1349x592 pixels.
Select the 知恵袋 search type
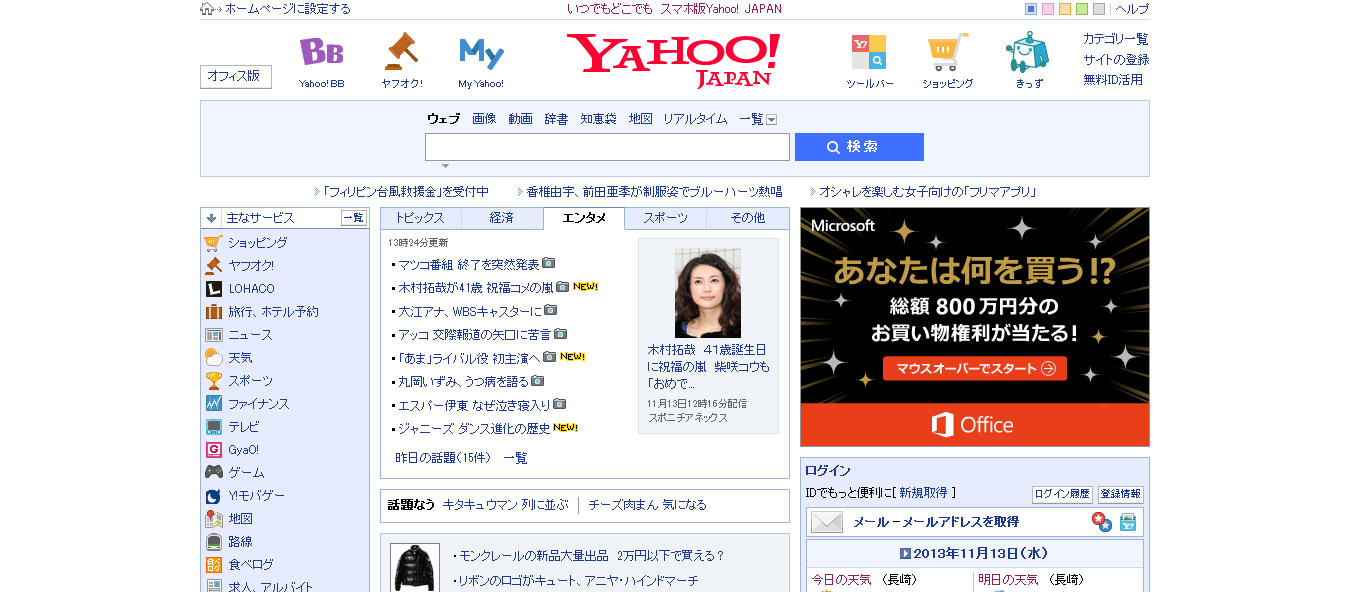click(x=598, y=119)
